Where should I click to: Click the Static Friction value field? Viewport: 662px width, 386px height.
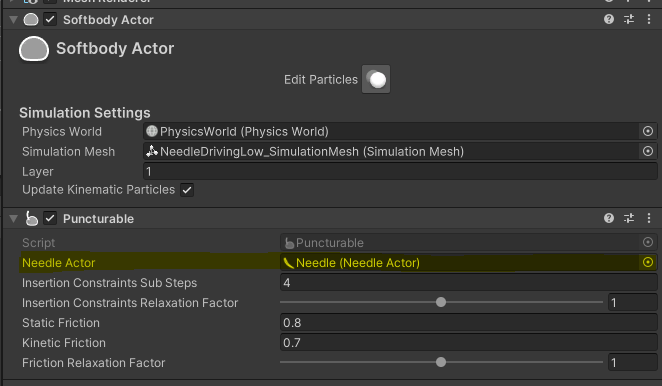tap(469, 323)
